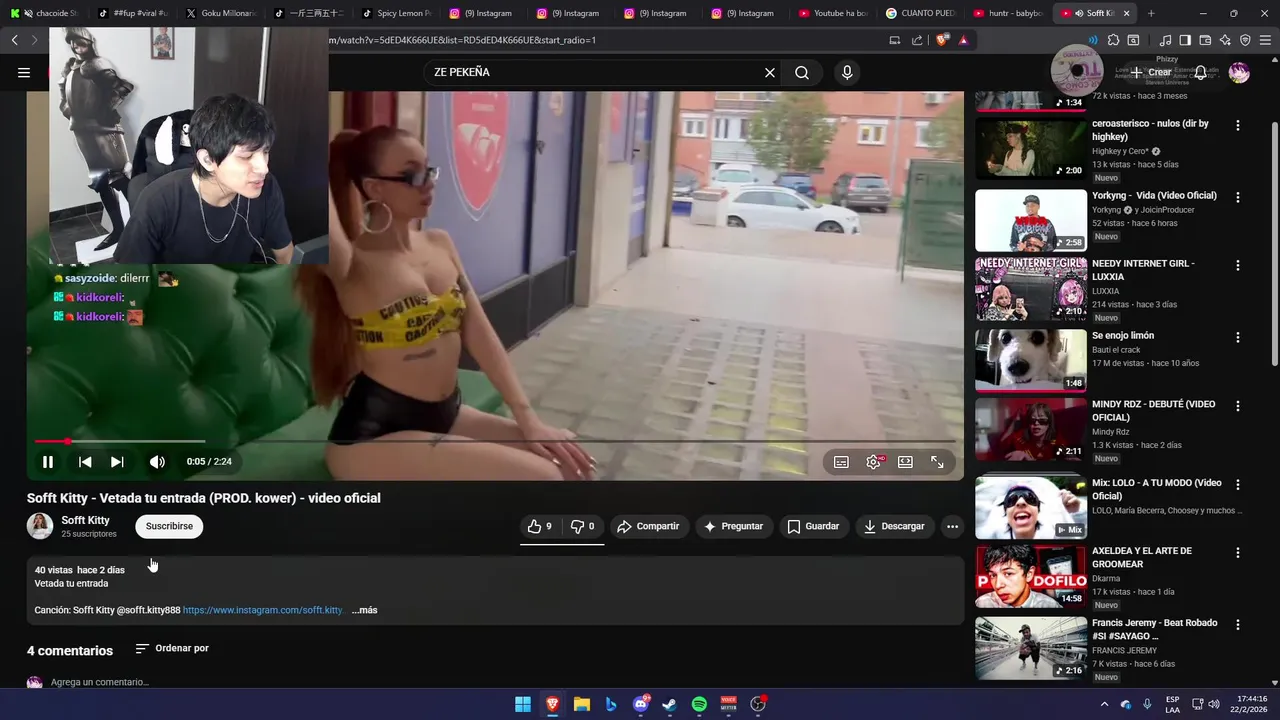1280x720 pixels.
Task: Open options for AXELDEA Y EL ARTE video
Action: pyautogui.click(x=1238, y=553)
